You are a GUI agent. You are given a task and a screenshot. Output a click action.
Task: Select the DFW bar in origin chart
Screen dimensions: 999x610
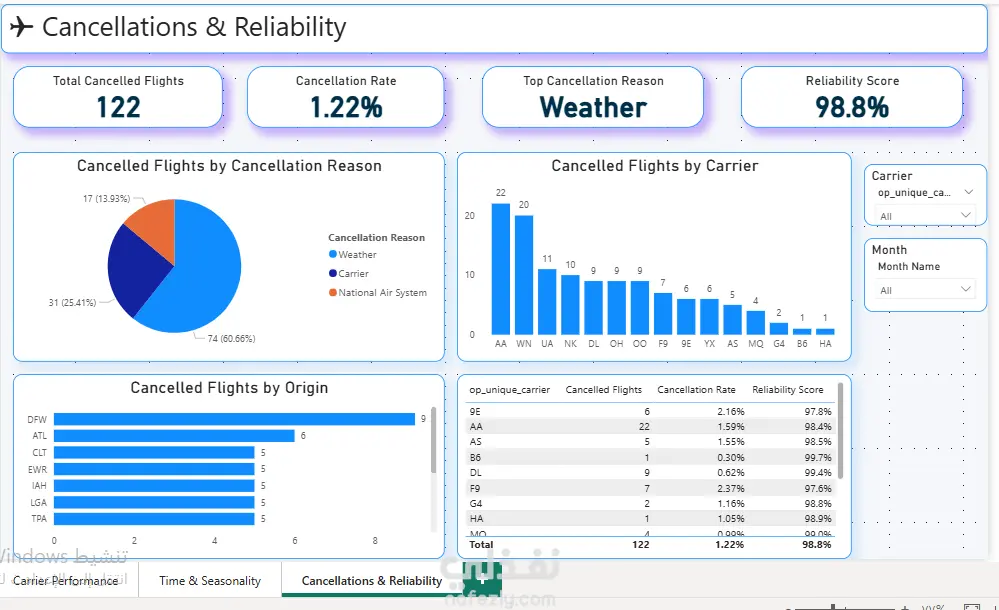tap(234, 419)
